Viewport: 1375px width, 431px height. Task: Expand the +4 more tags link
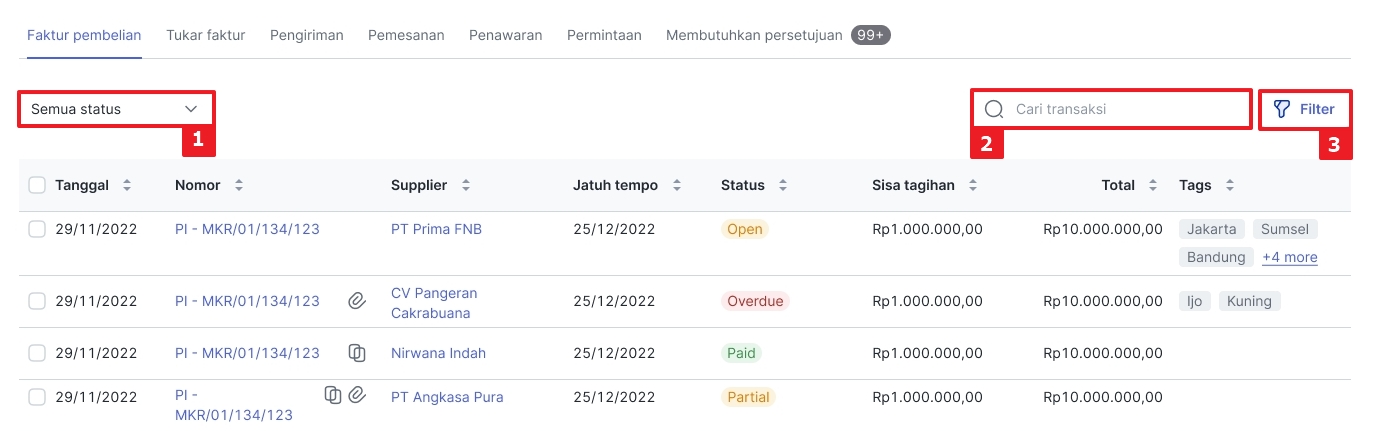pos(1289,257)
